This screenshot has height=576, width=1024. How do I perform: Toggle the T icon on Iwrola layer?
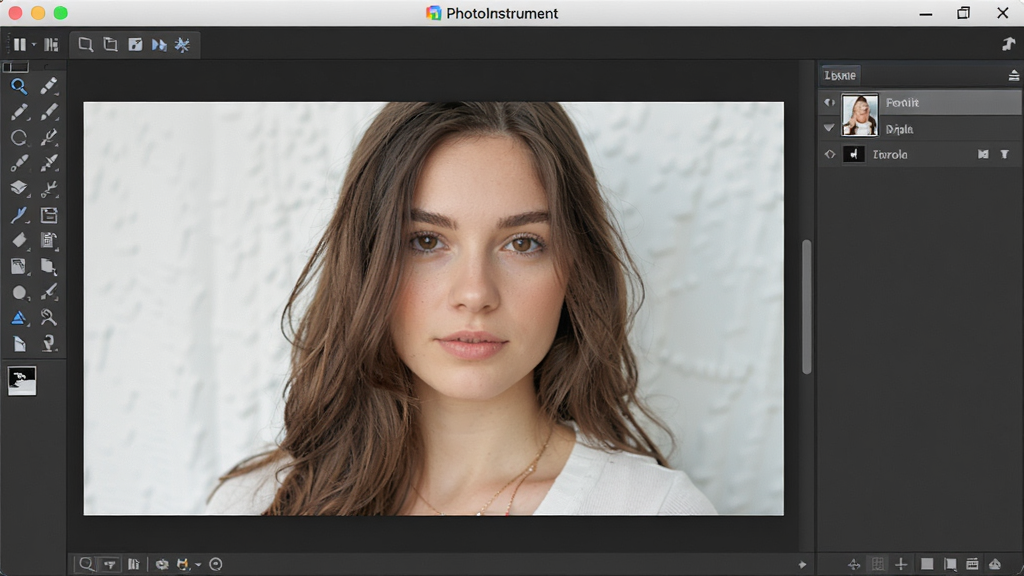click(1004, 154)
